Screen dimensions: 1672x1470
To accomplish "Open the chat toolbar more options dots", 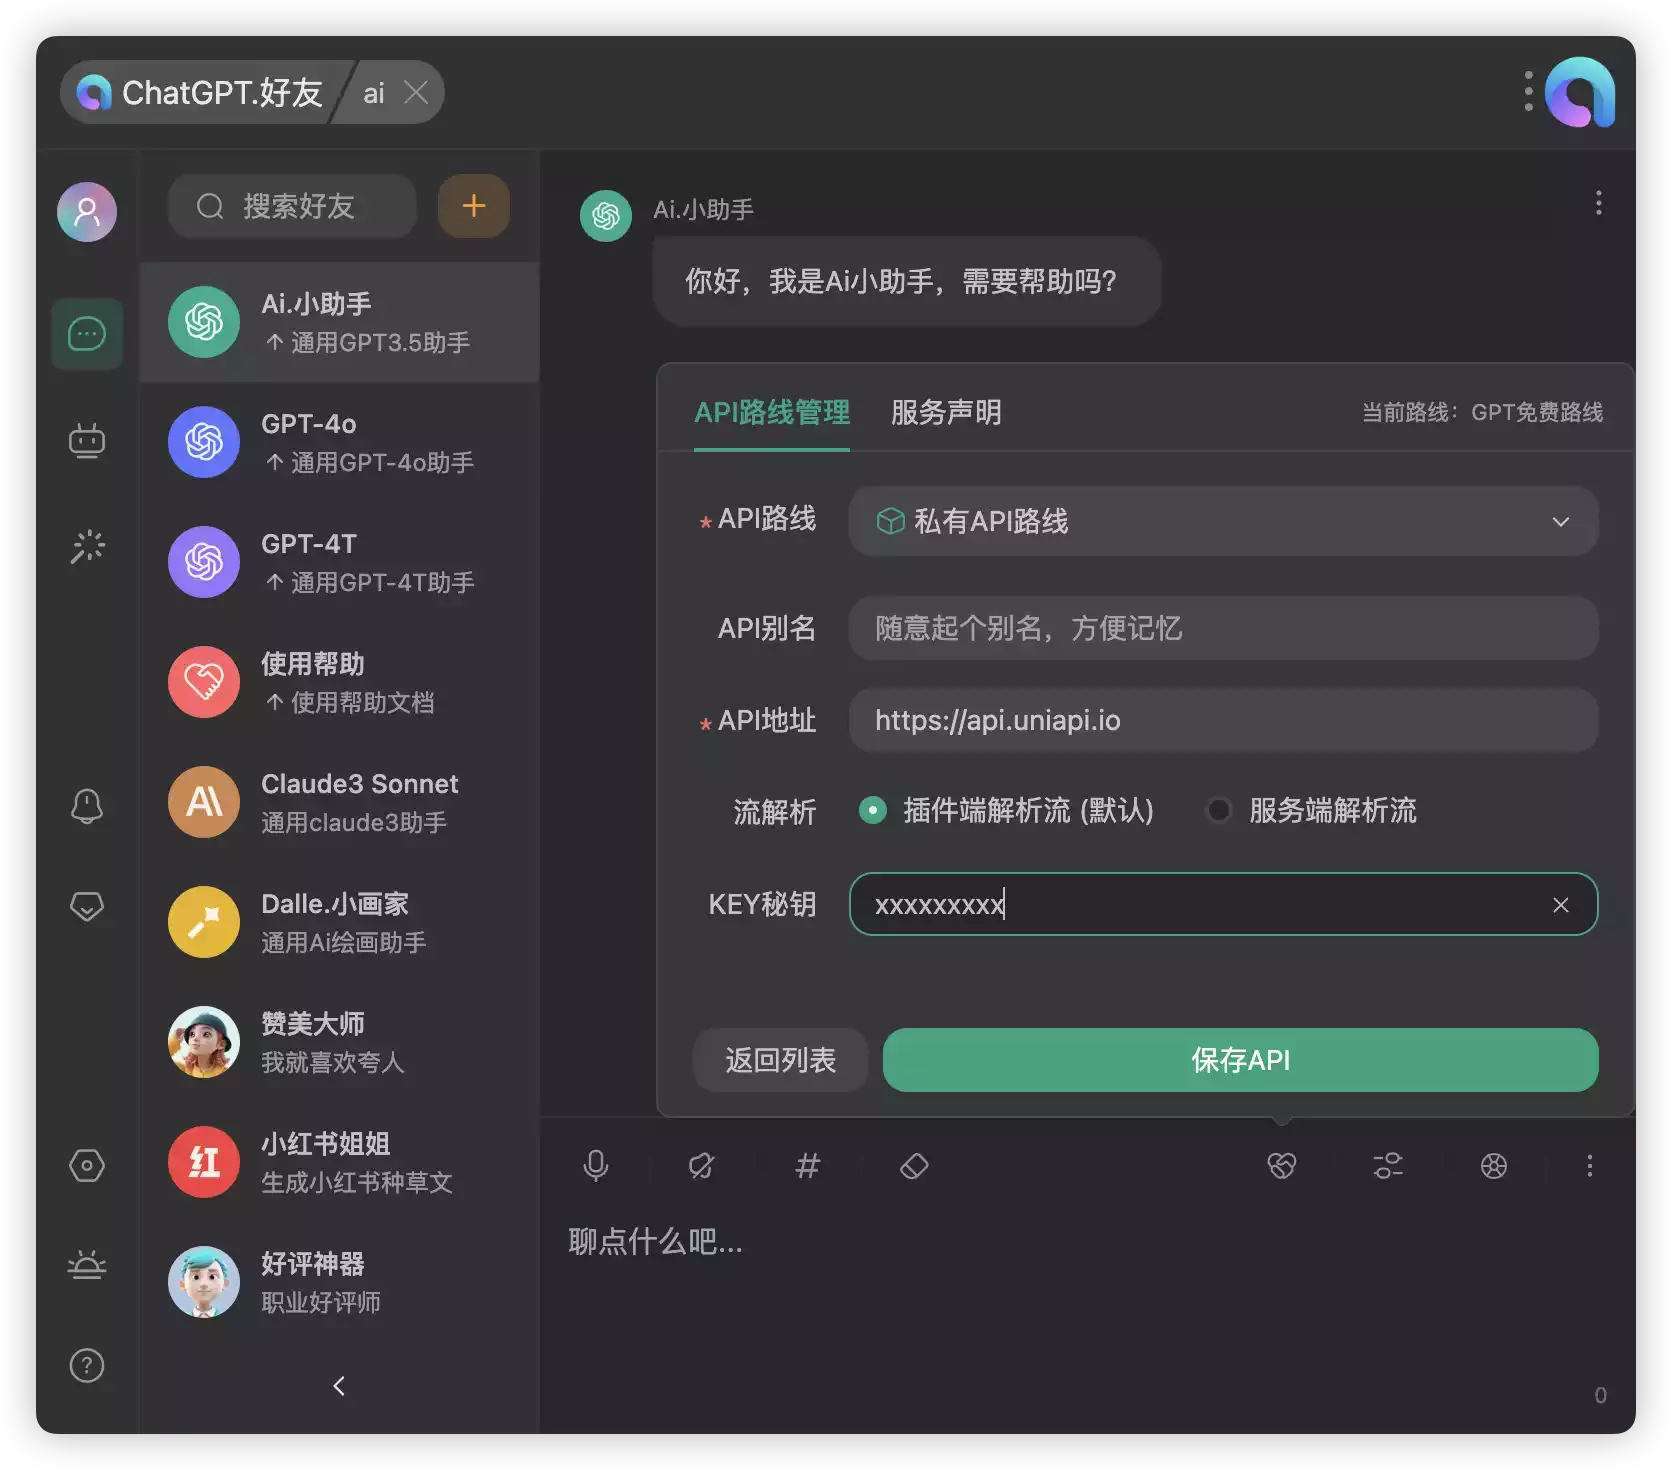I will pos(1590,1166).
